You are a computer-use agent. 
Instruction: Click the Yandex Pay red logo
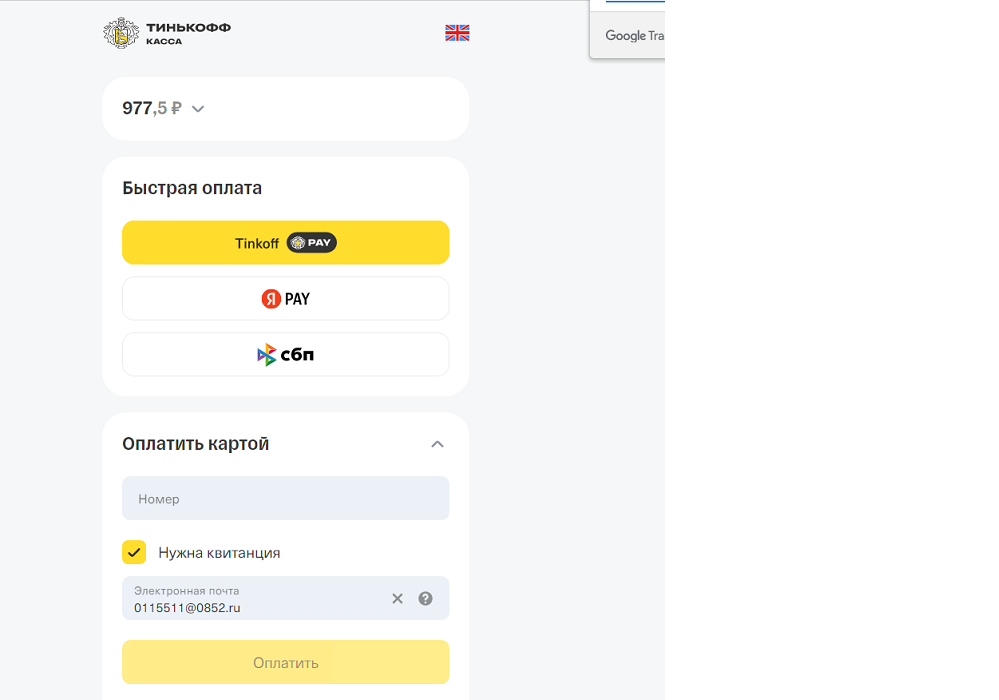tap(271, 299)
